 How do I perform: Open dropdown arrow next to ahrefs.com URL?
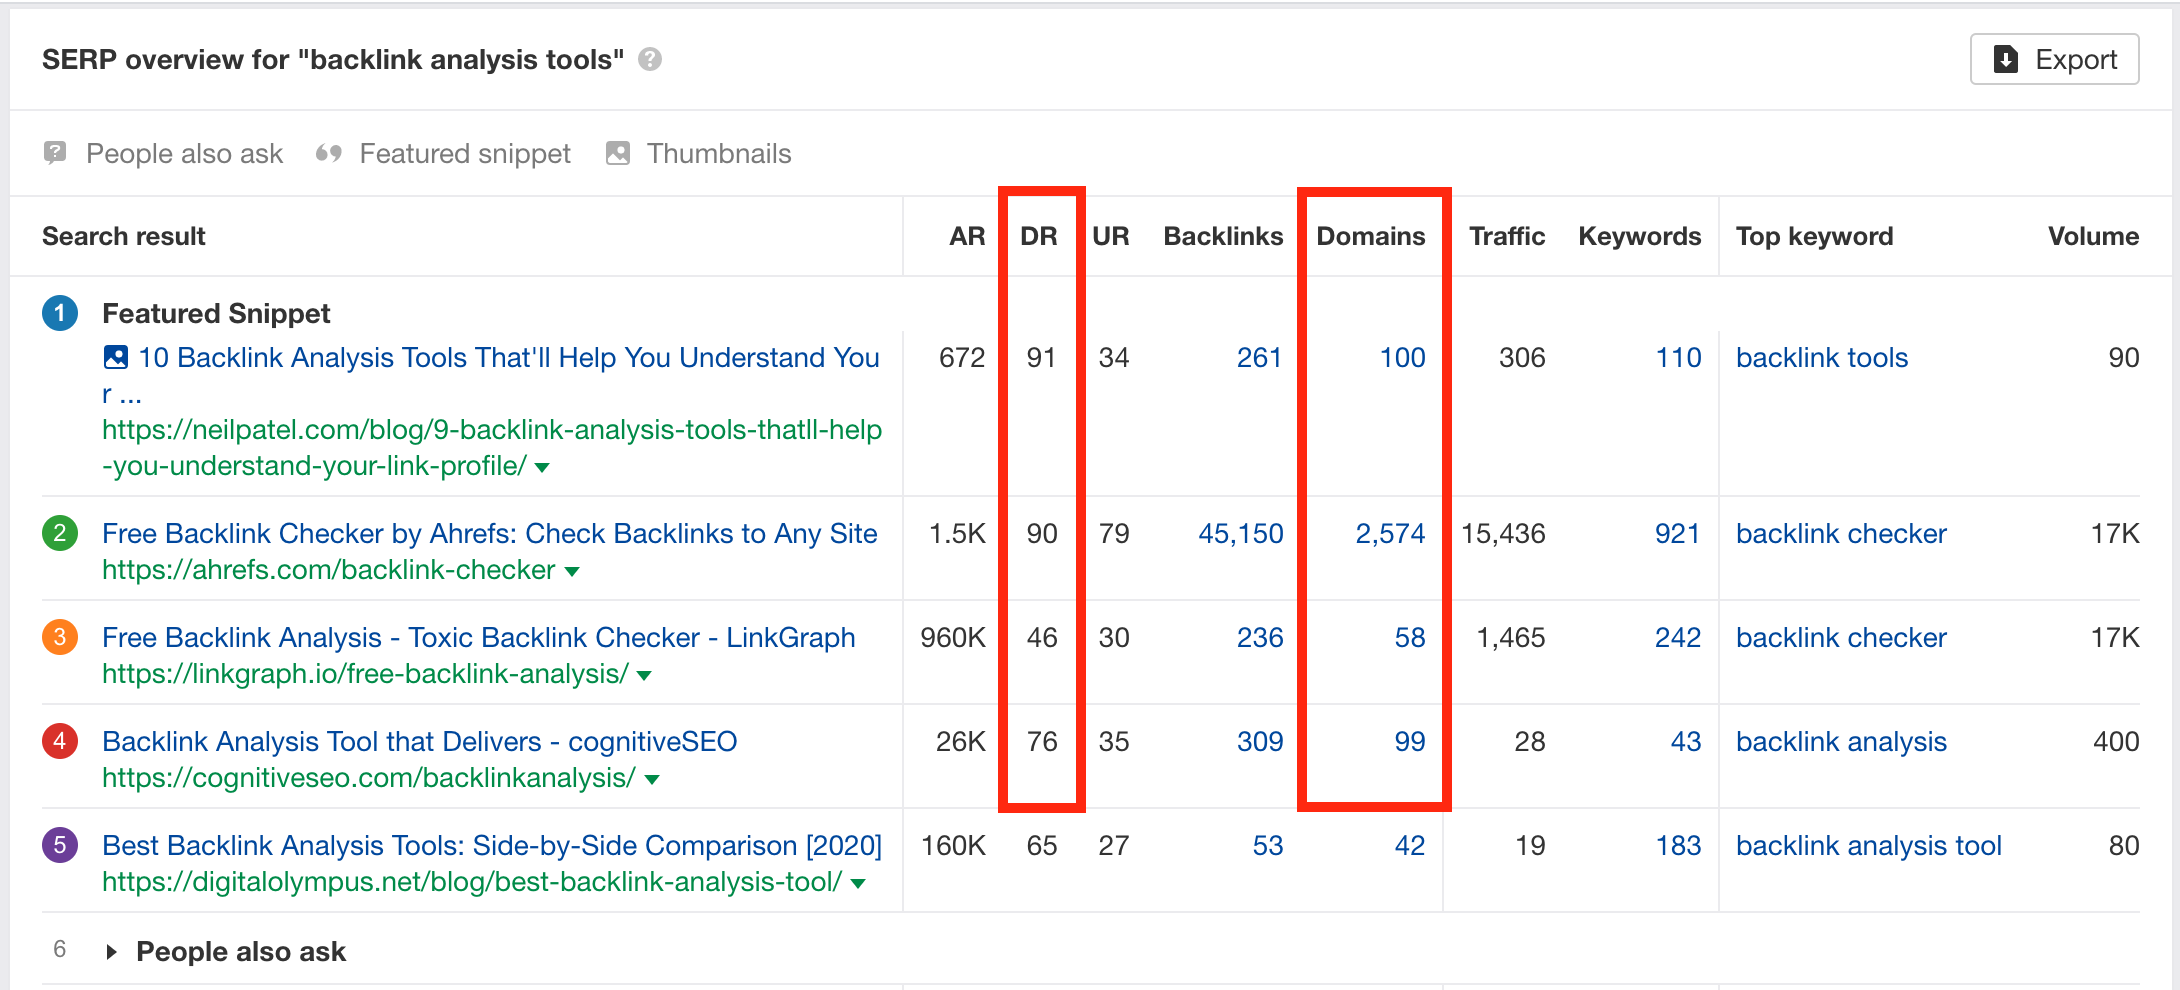click(x=572, y=572)
